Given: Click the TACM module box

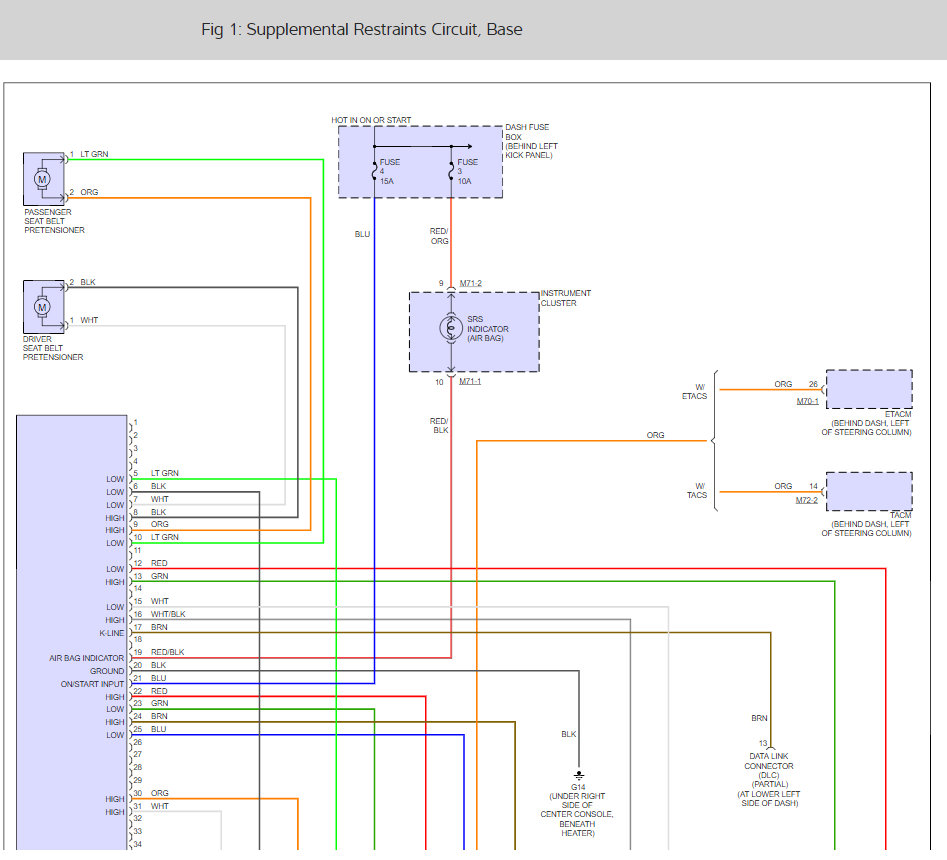Looking at the screenshot, I should coord(869,491).
